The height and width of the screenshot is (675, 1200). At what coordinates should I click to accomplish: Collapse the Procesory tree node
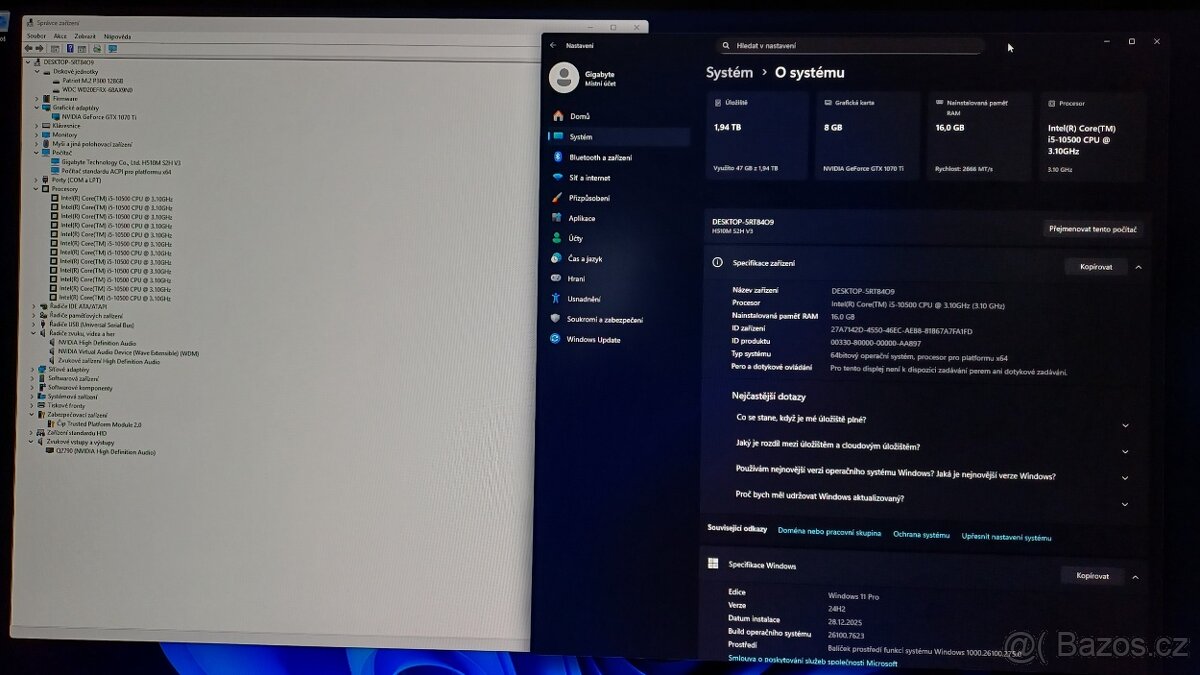pos(36,189)
